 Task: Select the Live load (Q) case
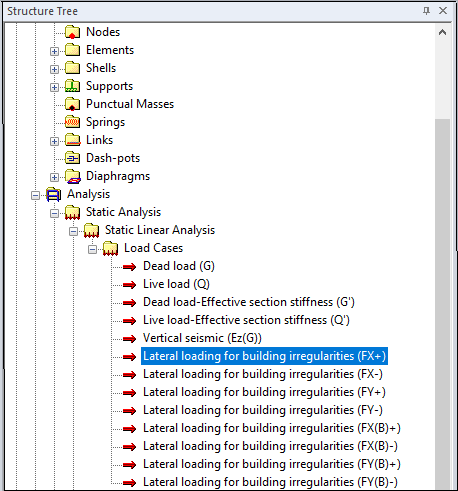(176, 284)
